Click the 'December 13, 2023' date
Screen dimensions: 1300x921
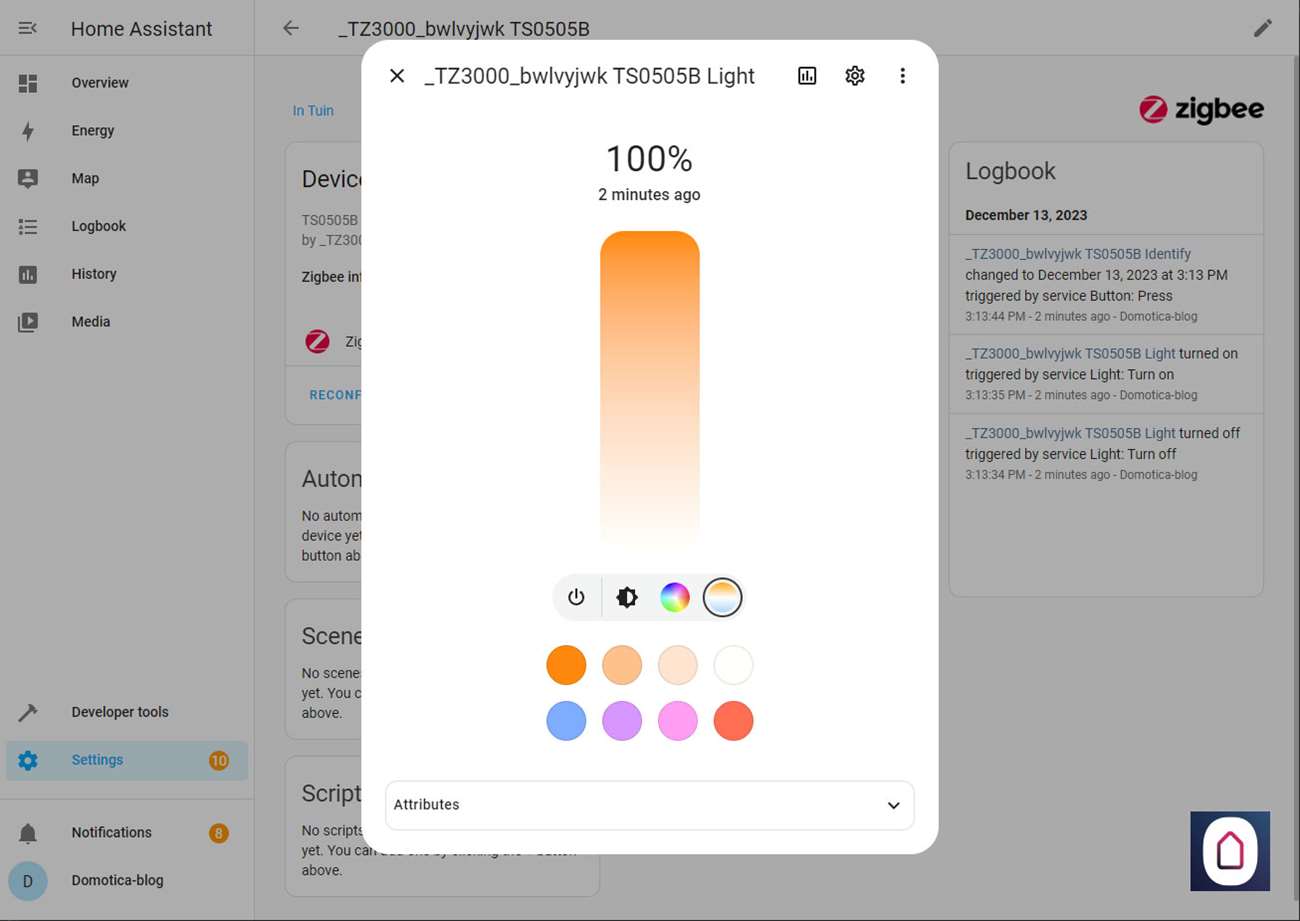coord(1026,215)
